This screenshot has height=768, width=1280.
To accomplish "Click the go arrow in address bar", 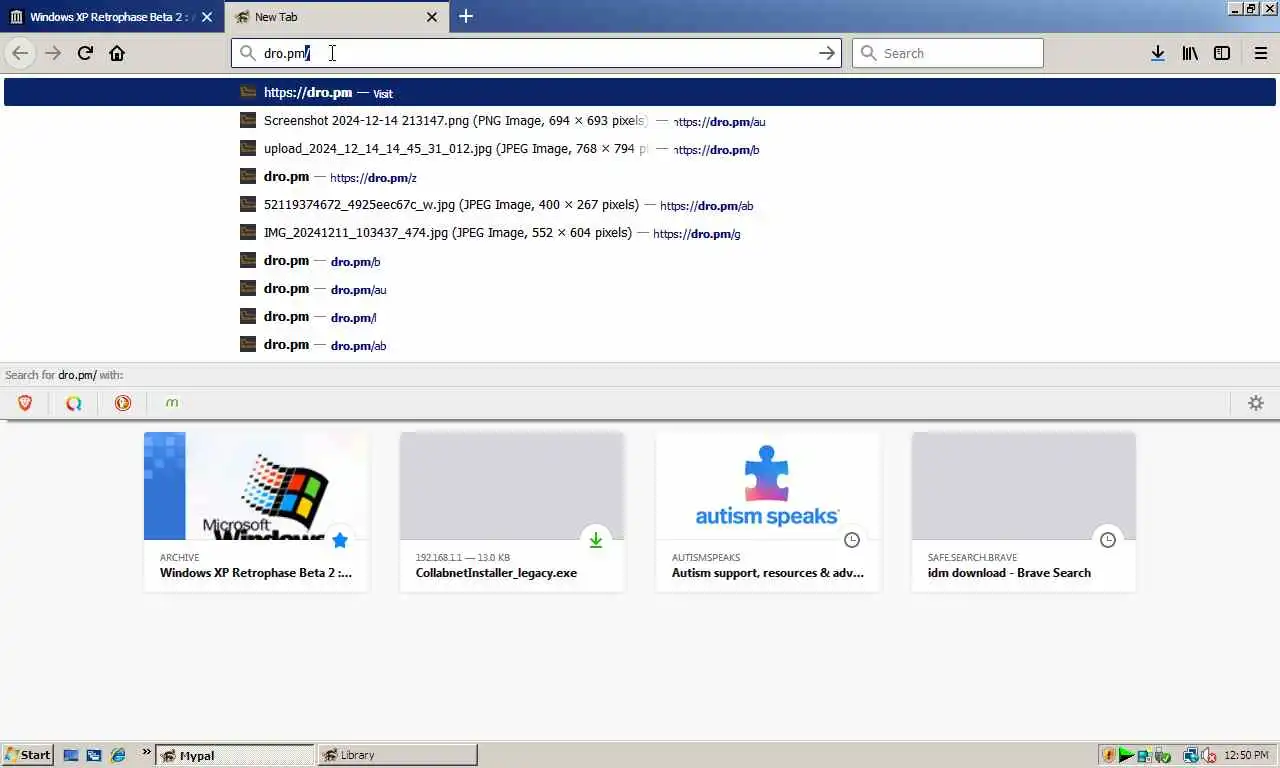I will [x=827, y=53].
